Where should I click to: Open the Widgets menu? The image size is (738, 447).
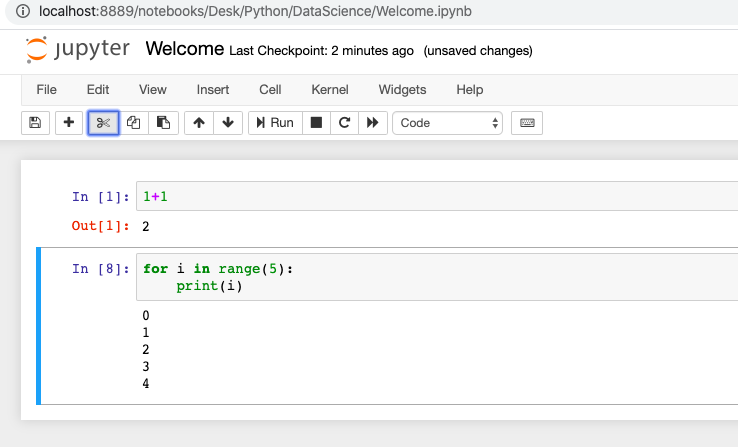[402, 89]
